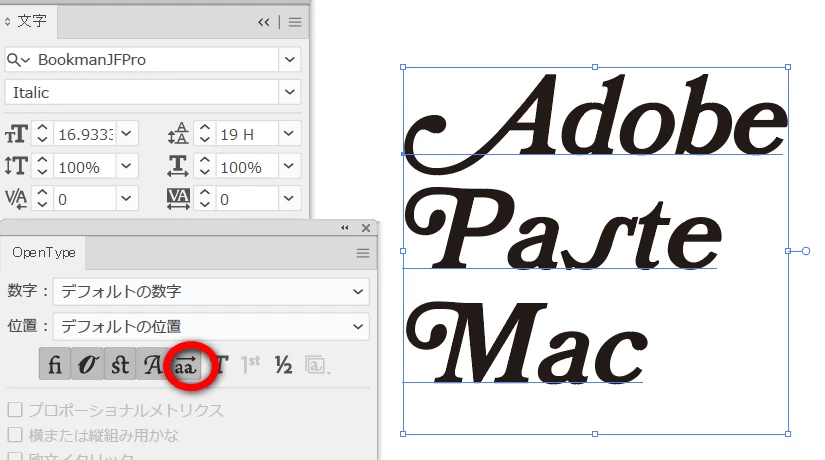The height and width of the screenshot is (460, 825).
Task: Open the horizontal scale dropdown arrow
Action: tap(289, 166)
